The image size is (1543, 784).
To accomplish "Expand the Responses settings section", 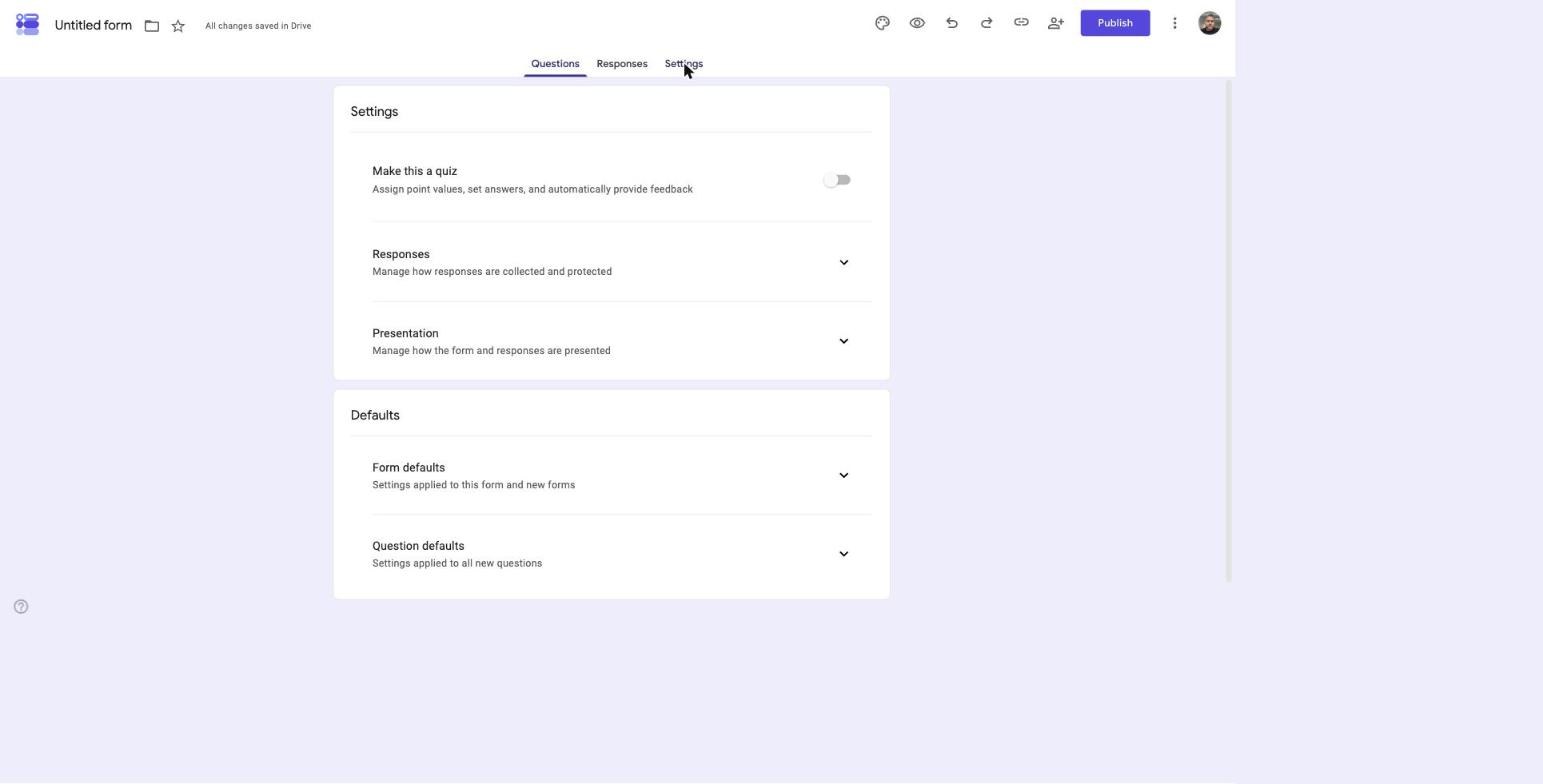I will 843,263.
